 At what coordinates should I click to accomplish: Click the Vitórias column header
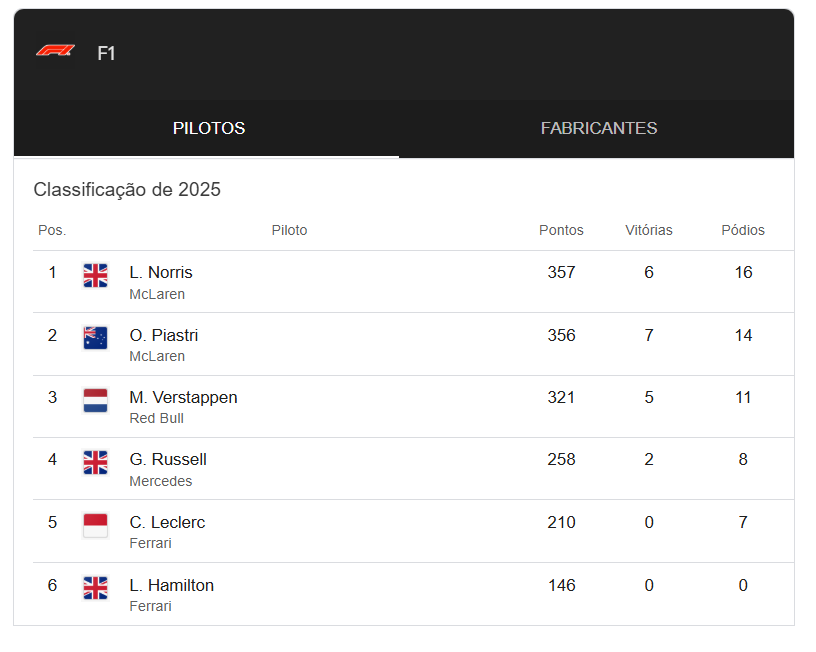(x=648, y=230)
